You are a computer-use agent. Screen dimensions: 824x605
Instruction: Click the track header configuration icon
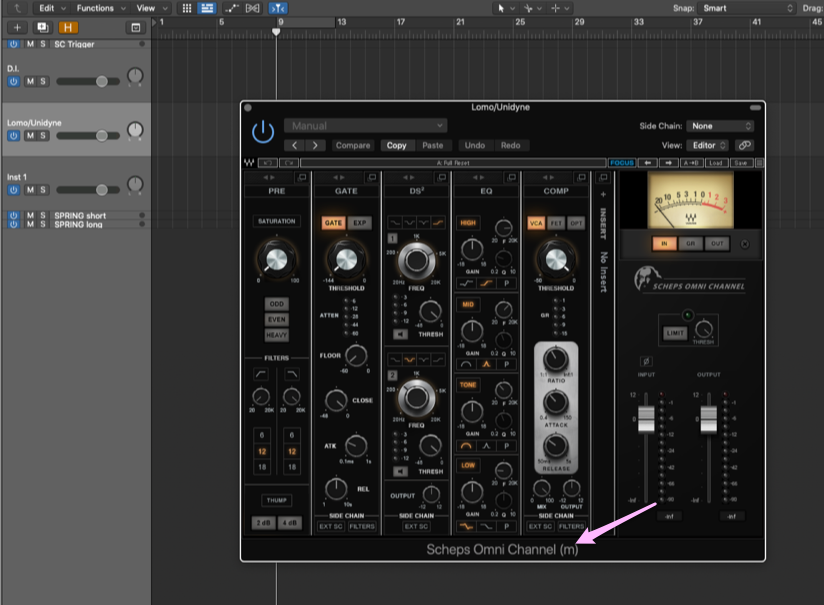136,27
